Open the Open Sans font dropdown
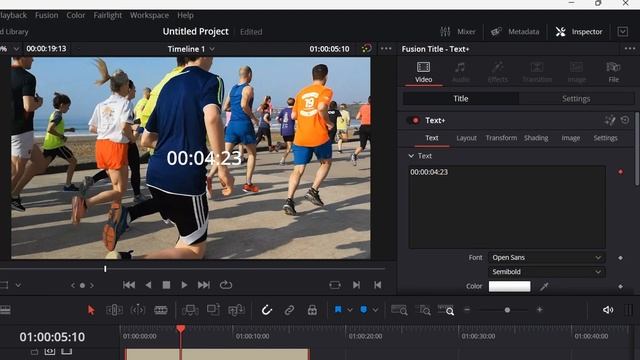This screenshot has height=360, width=640. pos(547,258)
